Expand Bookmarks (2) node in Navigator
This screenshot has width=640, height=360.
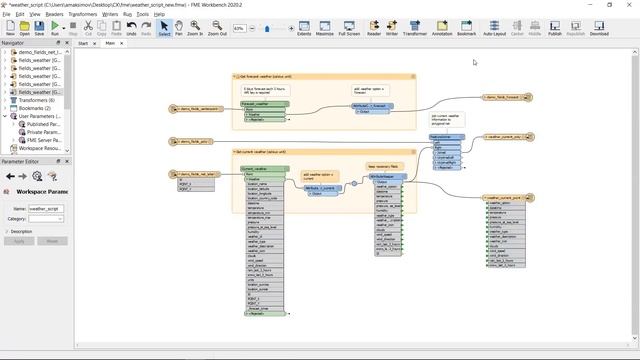click(5, 108)
